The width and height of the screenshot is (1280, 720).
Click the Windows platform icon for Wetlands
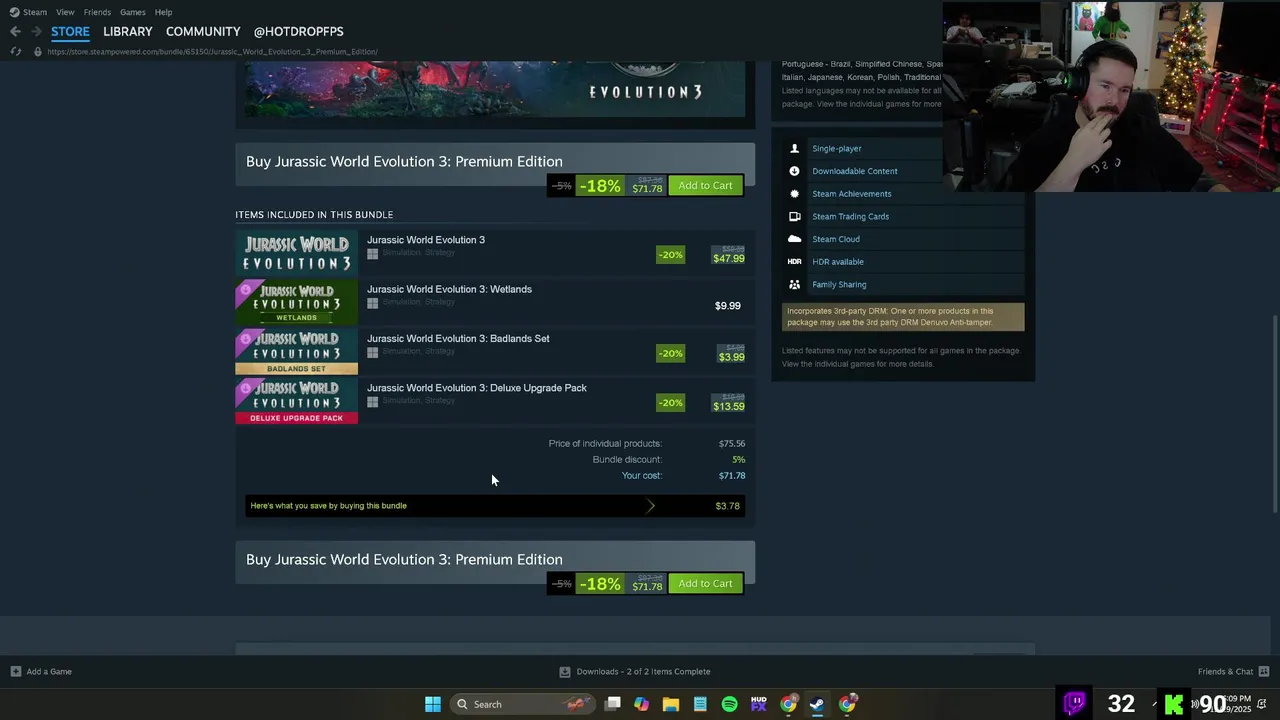(372, 303)
